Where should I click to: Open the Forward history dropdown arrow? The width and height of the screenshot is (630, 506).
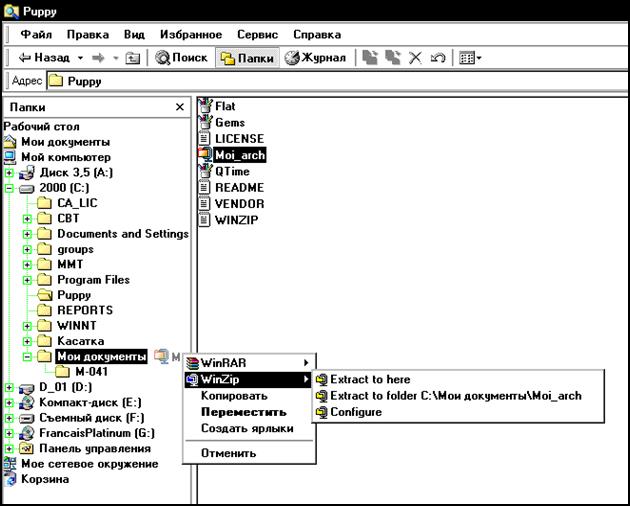pos(116,58)
